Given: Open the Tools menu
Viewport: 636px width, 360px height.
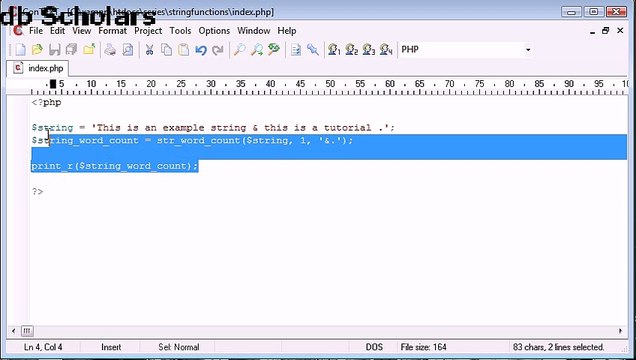Looking at the screenshot, I should click(180, 31).
